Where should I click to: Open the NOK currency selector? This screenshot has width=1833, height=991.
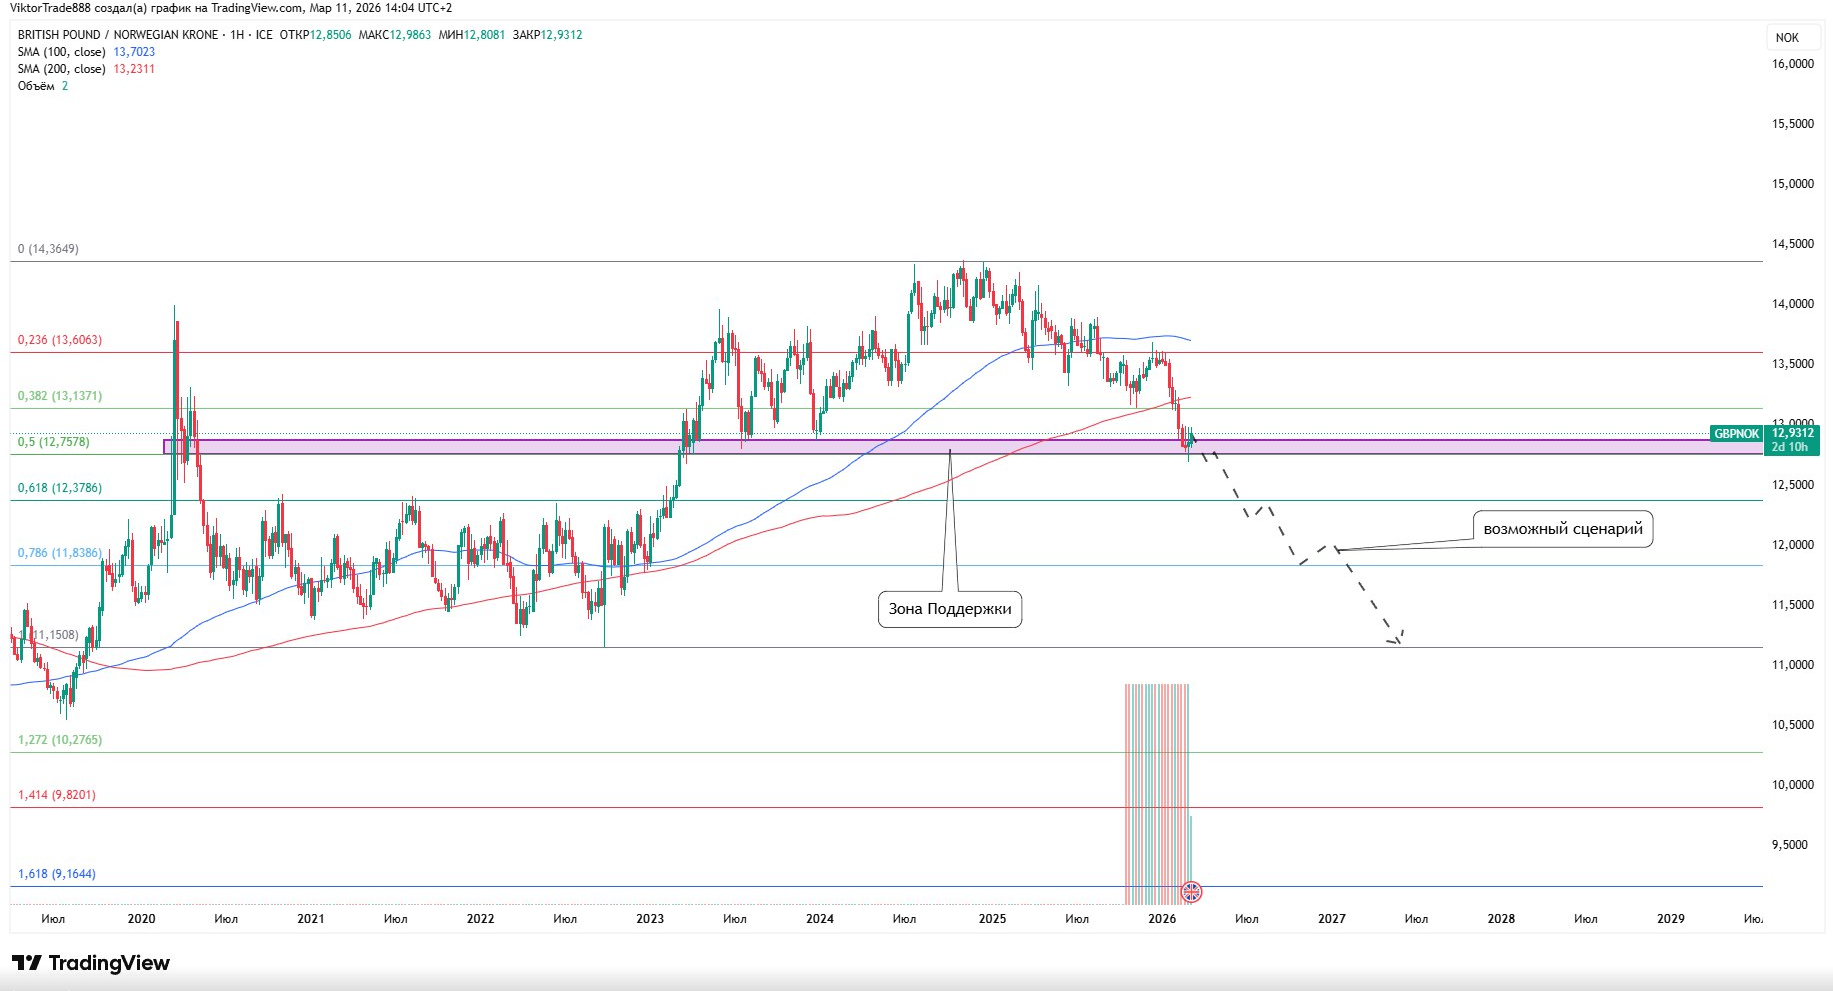point(1787,38)
